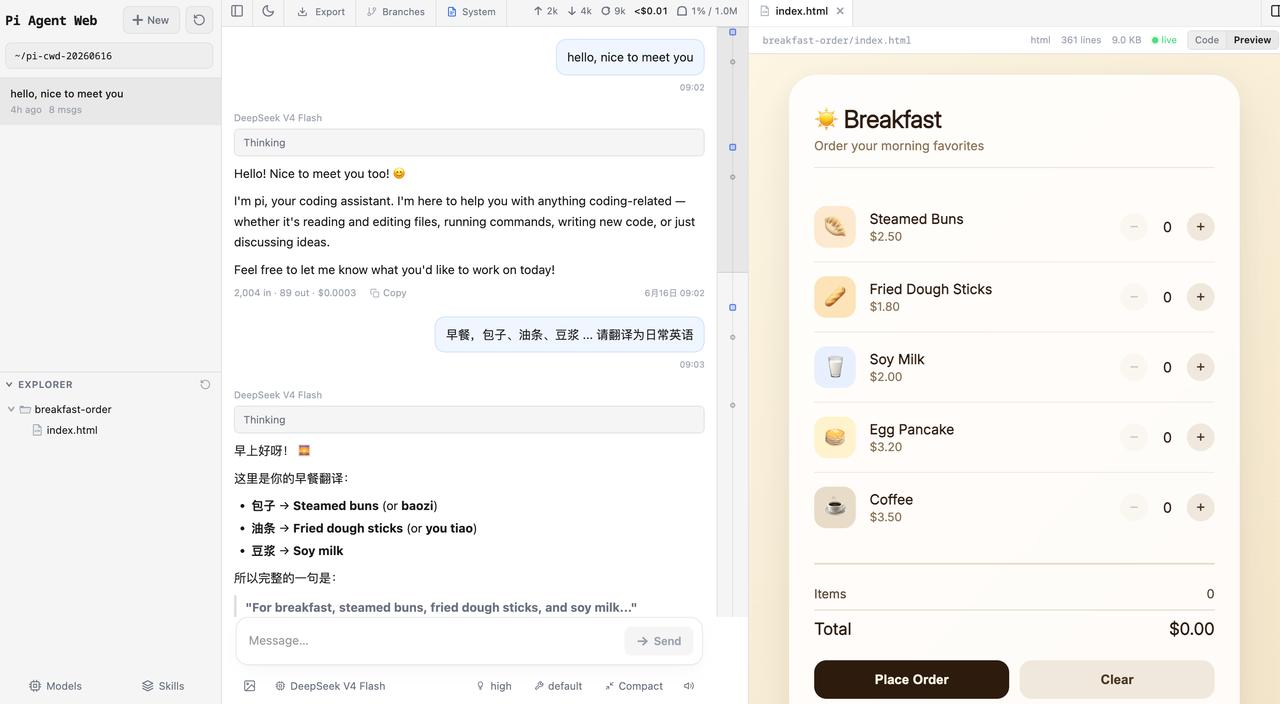Open the Skills panel
Screen dimensions: 1280x704
tap(163, 686)
